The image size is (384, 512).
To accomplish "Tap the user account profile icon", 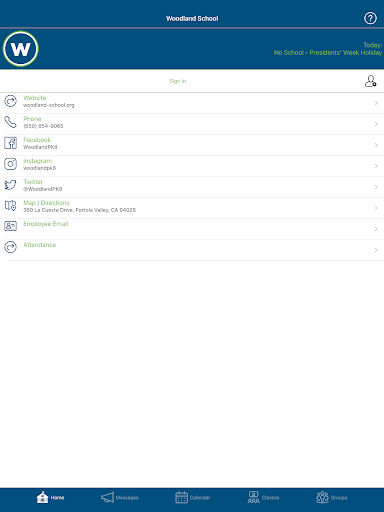I will [370, 81].
